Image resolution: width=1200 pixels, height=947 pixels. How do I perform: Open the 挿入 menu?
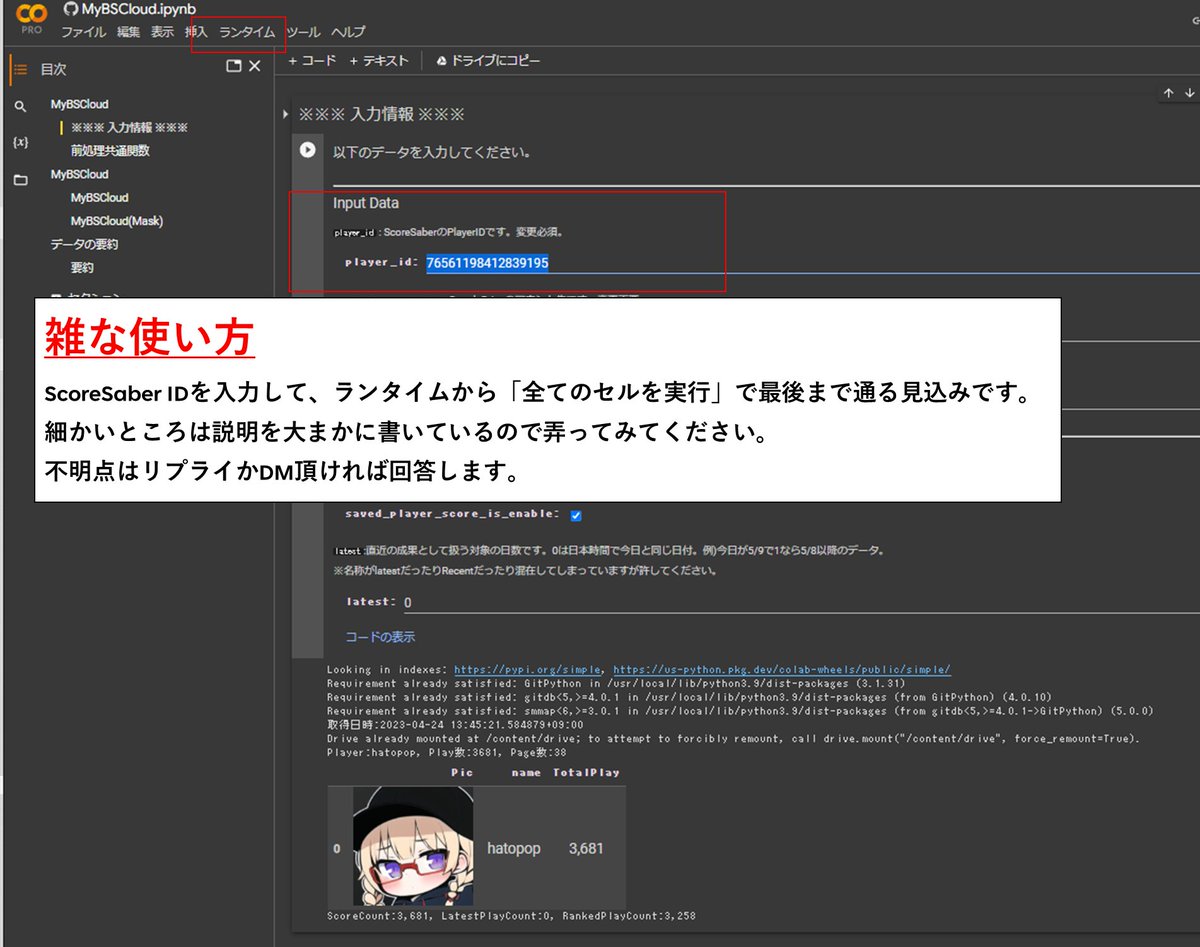(x=196, y=32)
